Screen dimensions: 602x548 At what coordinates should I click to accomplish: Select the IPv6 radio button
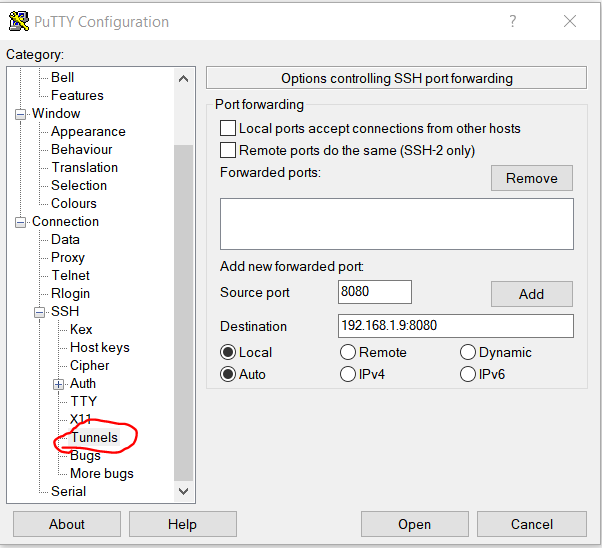468,374
